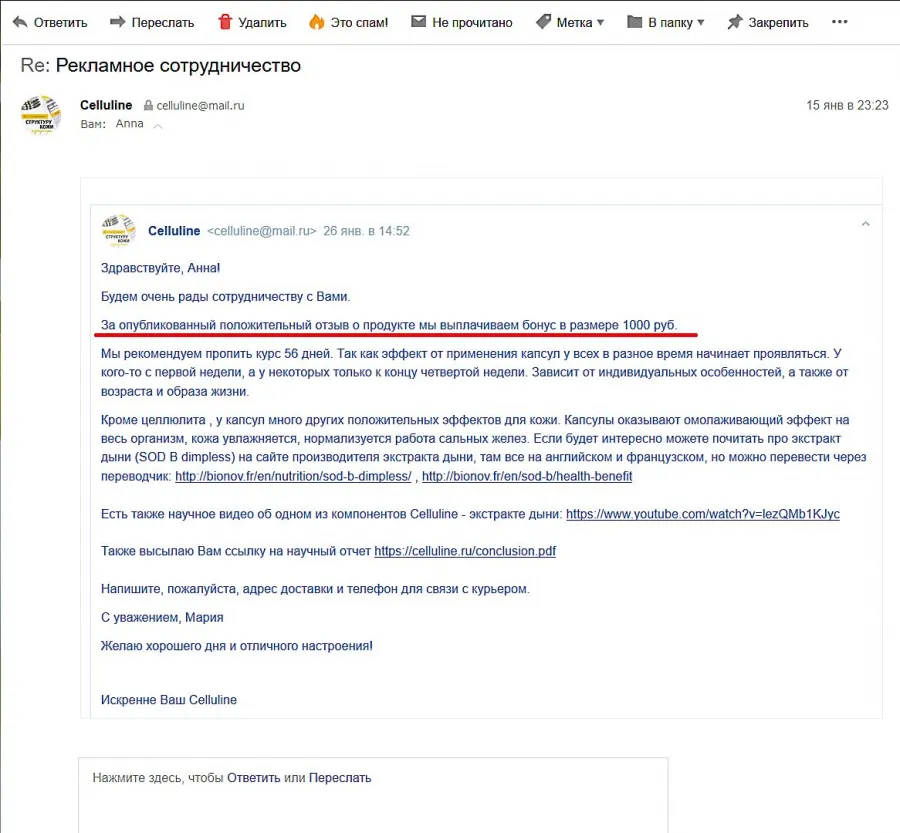900x833 pixels.
Task: Click the forward arrow icon
Action: point(118,22)
